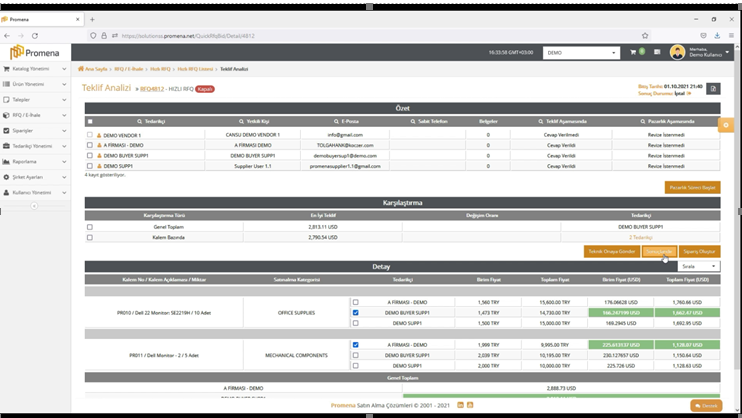Expand Raporlama chevron
Screen dimensions: 742x418
[64, 161]
